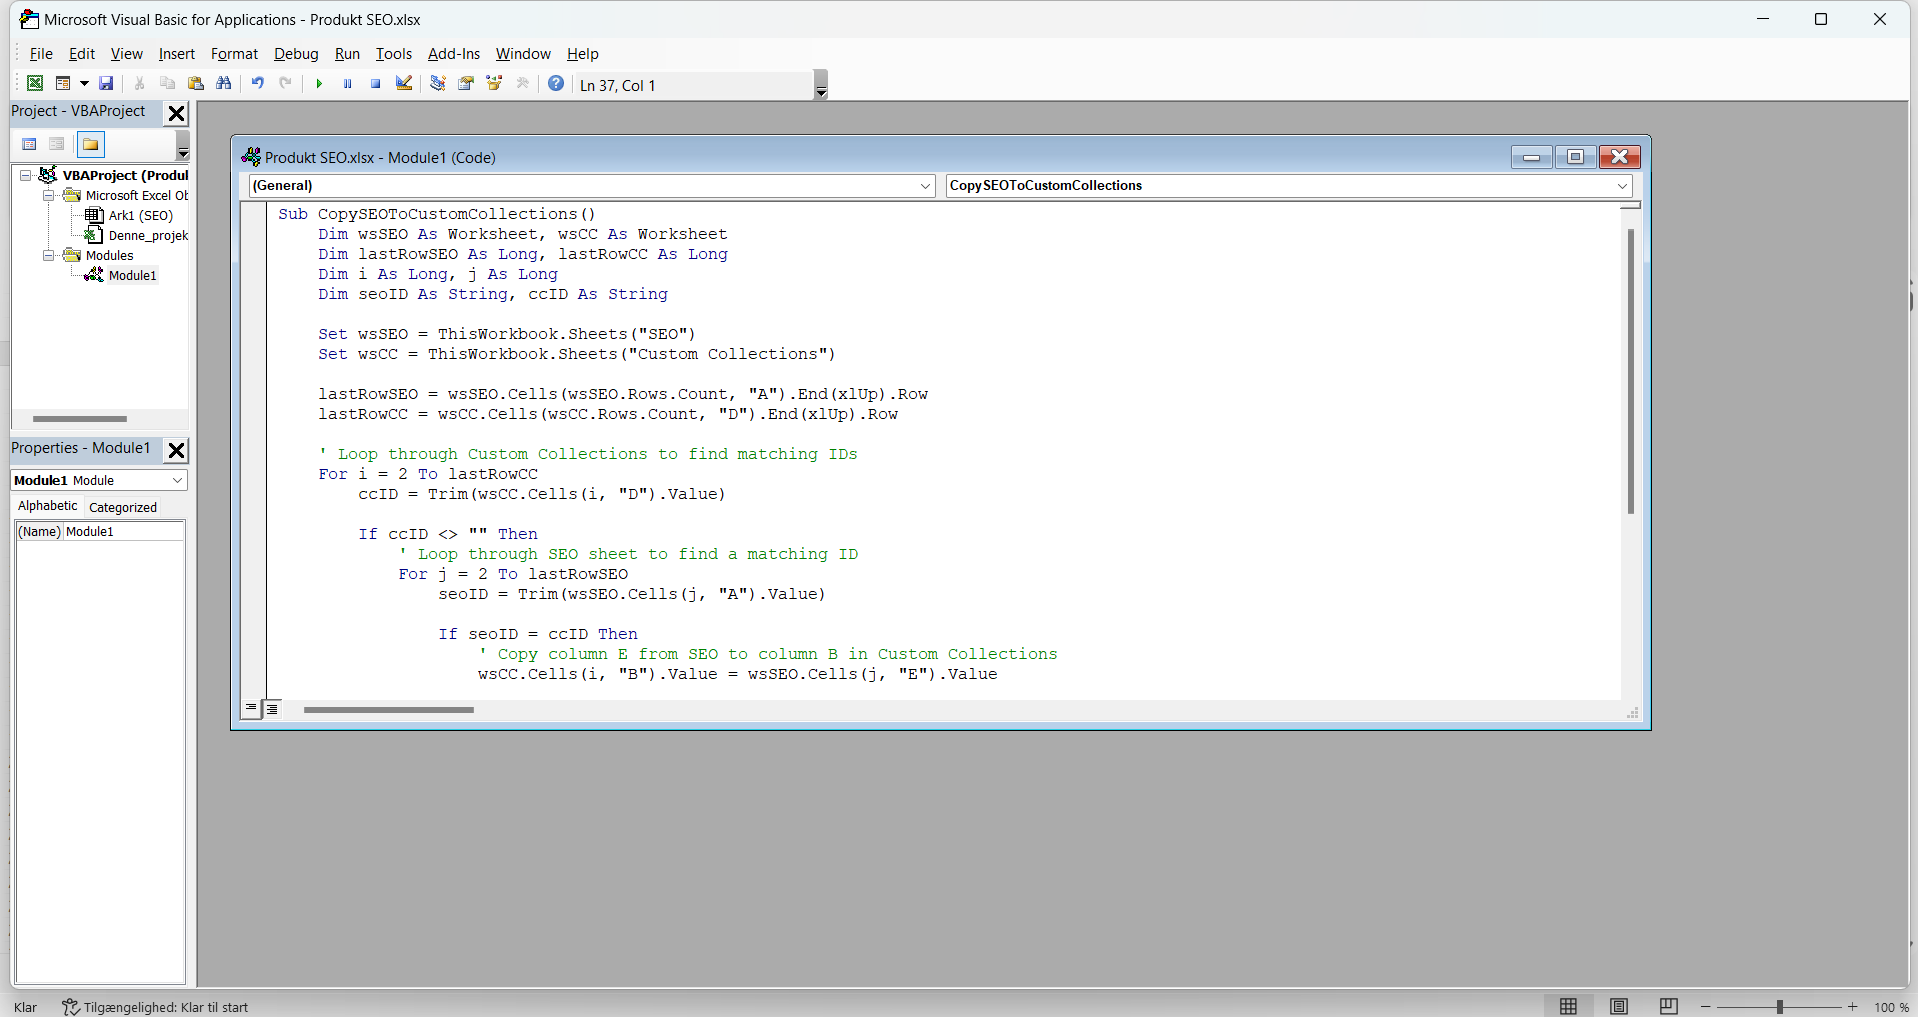
Task: Open the Debug menu
Action: [x=296, y=54]
